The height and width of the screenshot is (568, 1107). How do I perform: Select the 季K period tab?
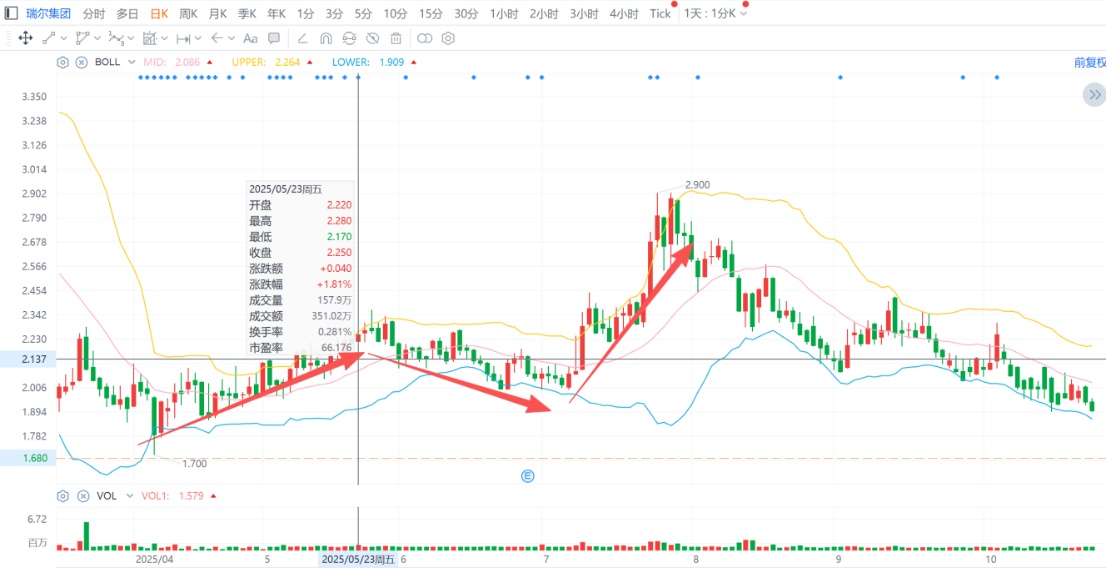tap(247, 13)
